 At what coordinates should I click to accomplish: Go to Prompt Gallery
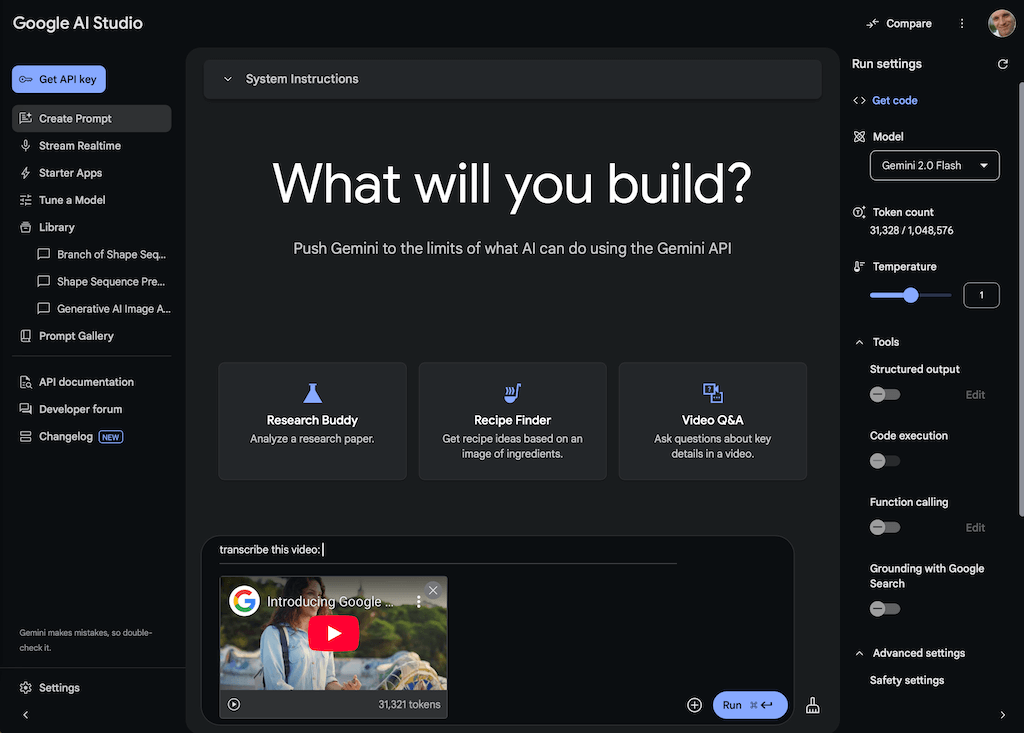pos(76,336)
